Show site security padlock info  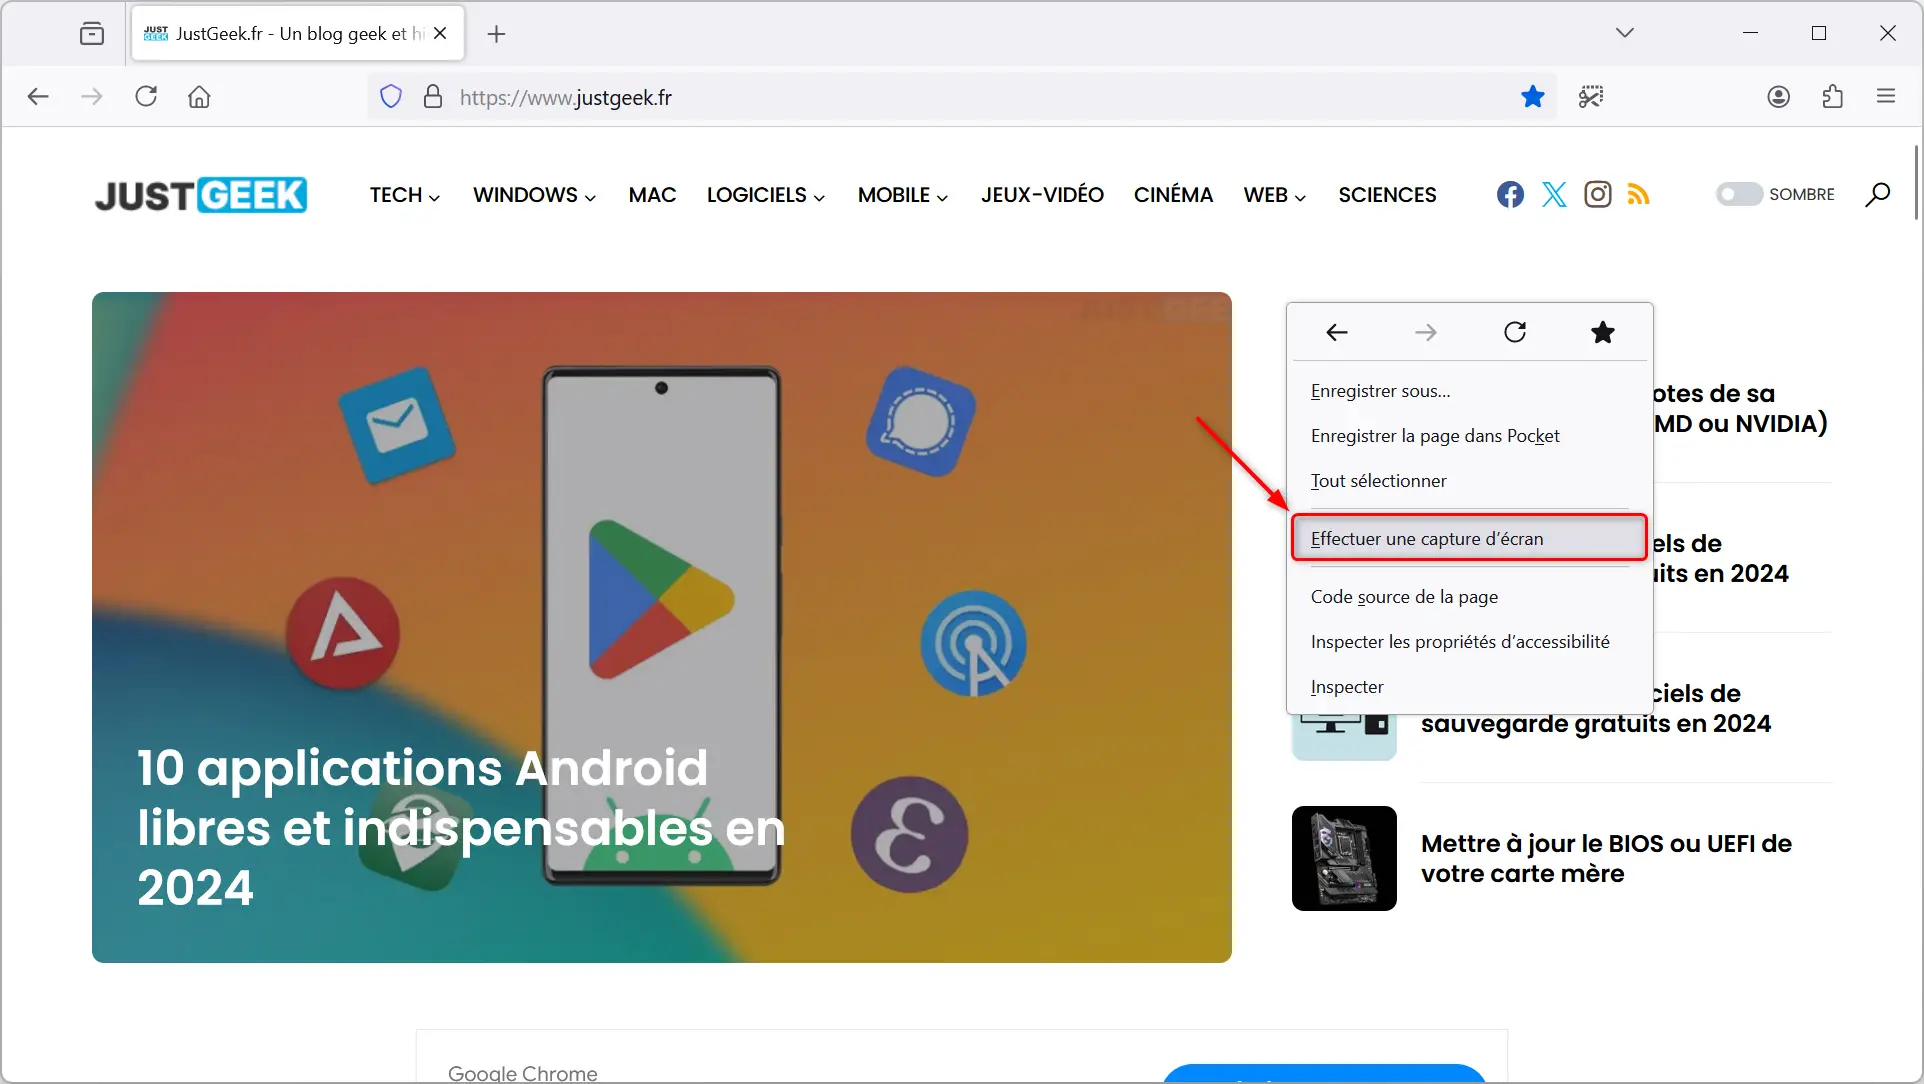433,97
